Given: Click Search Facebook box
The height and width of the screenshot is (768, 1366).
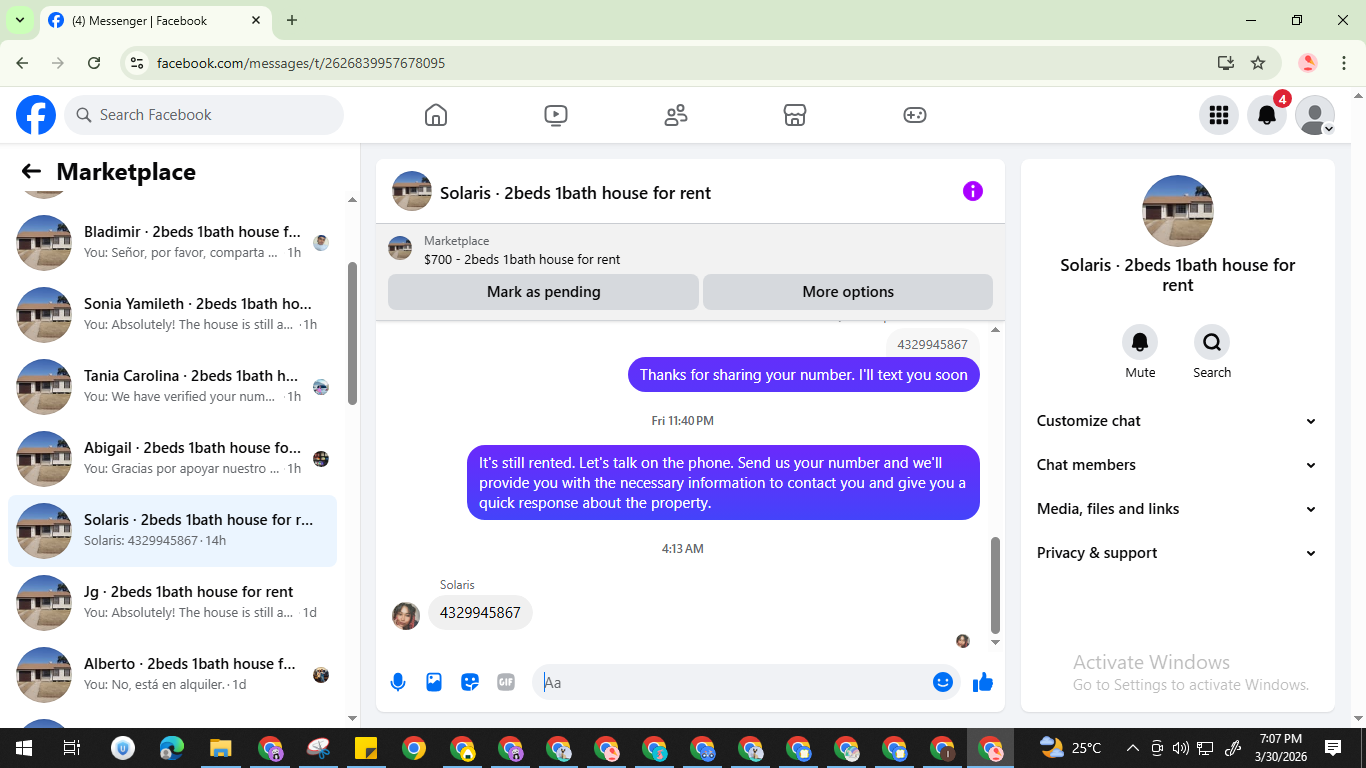Looking at the screenshot, I should click(204, 115).
